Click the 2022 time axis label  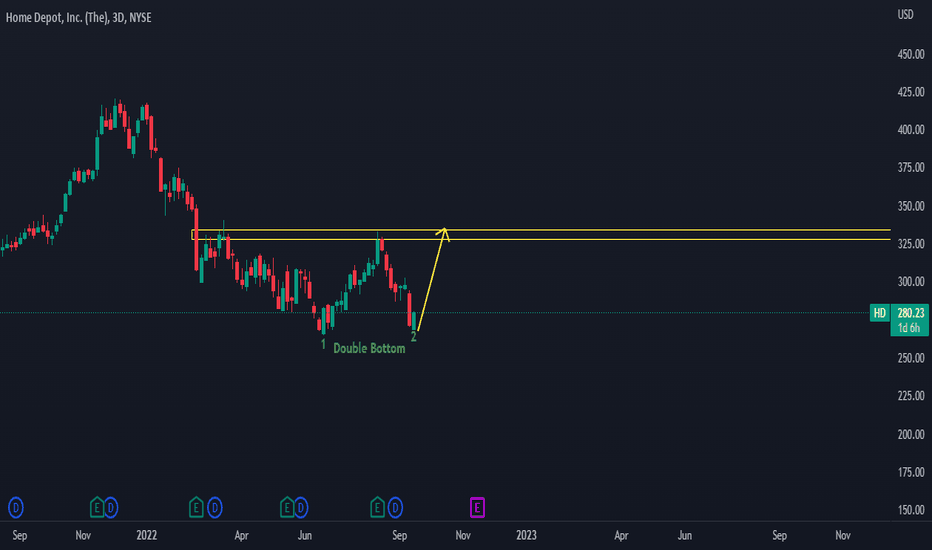tap(146, 535)
